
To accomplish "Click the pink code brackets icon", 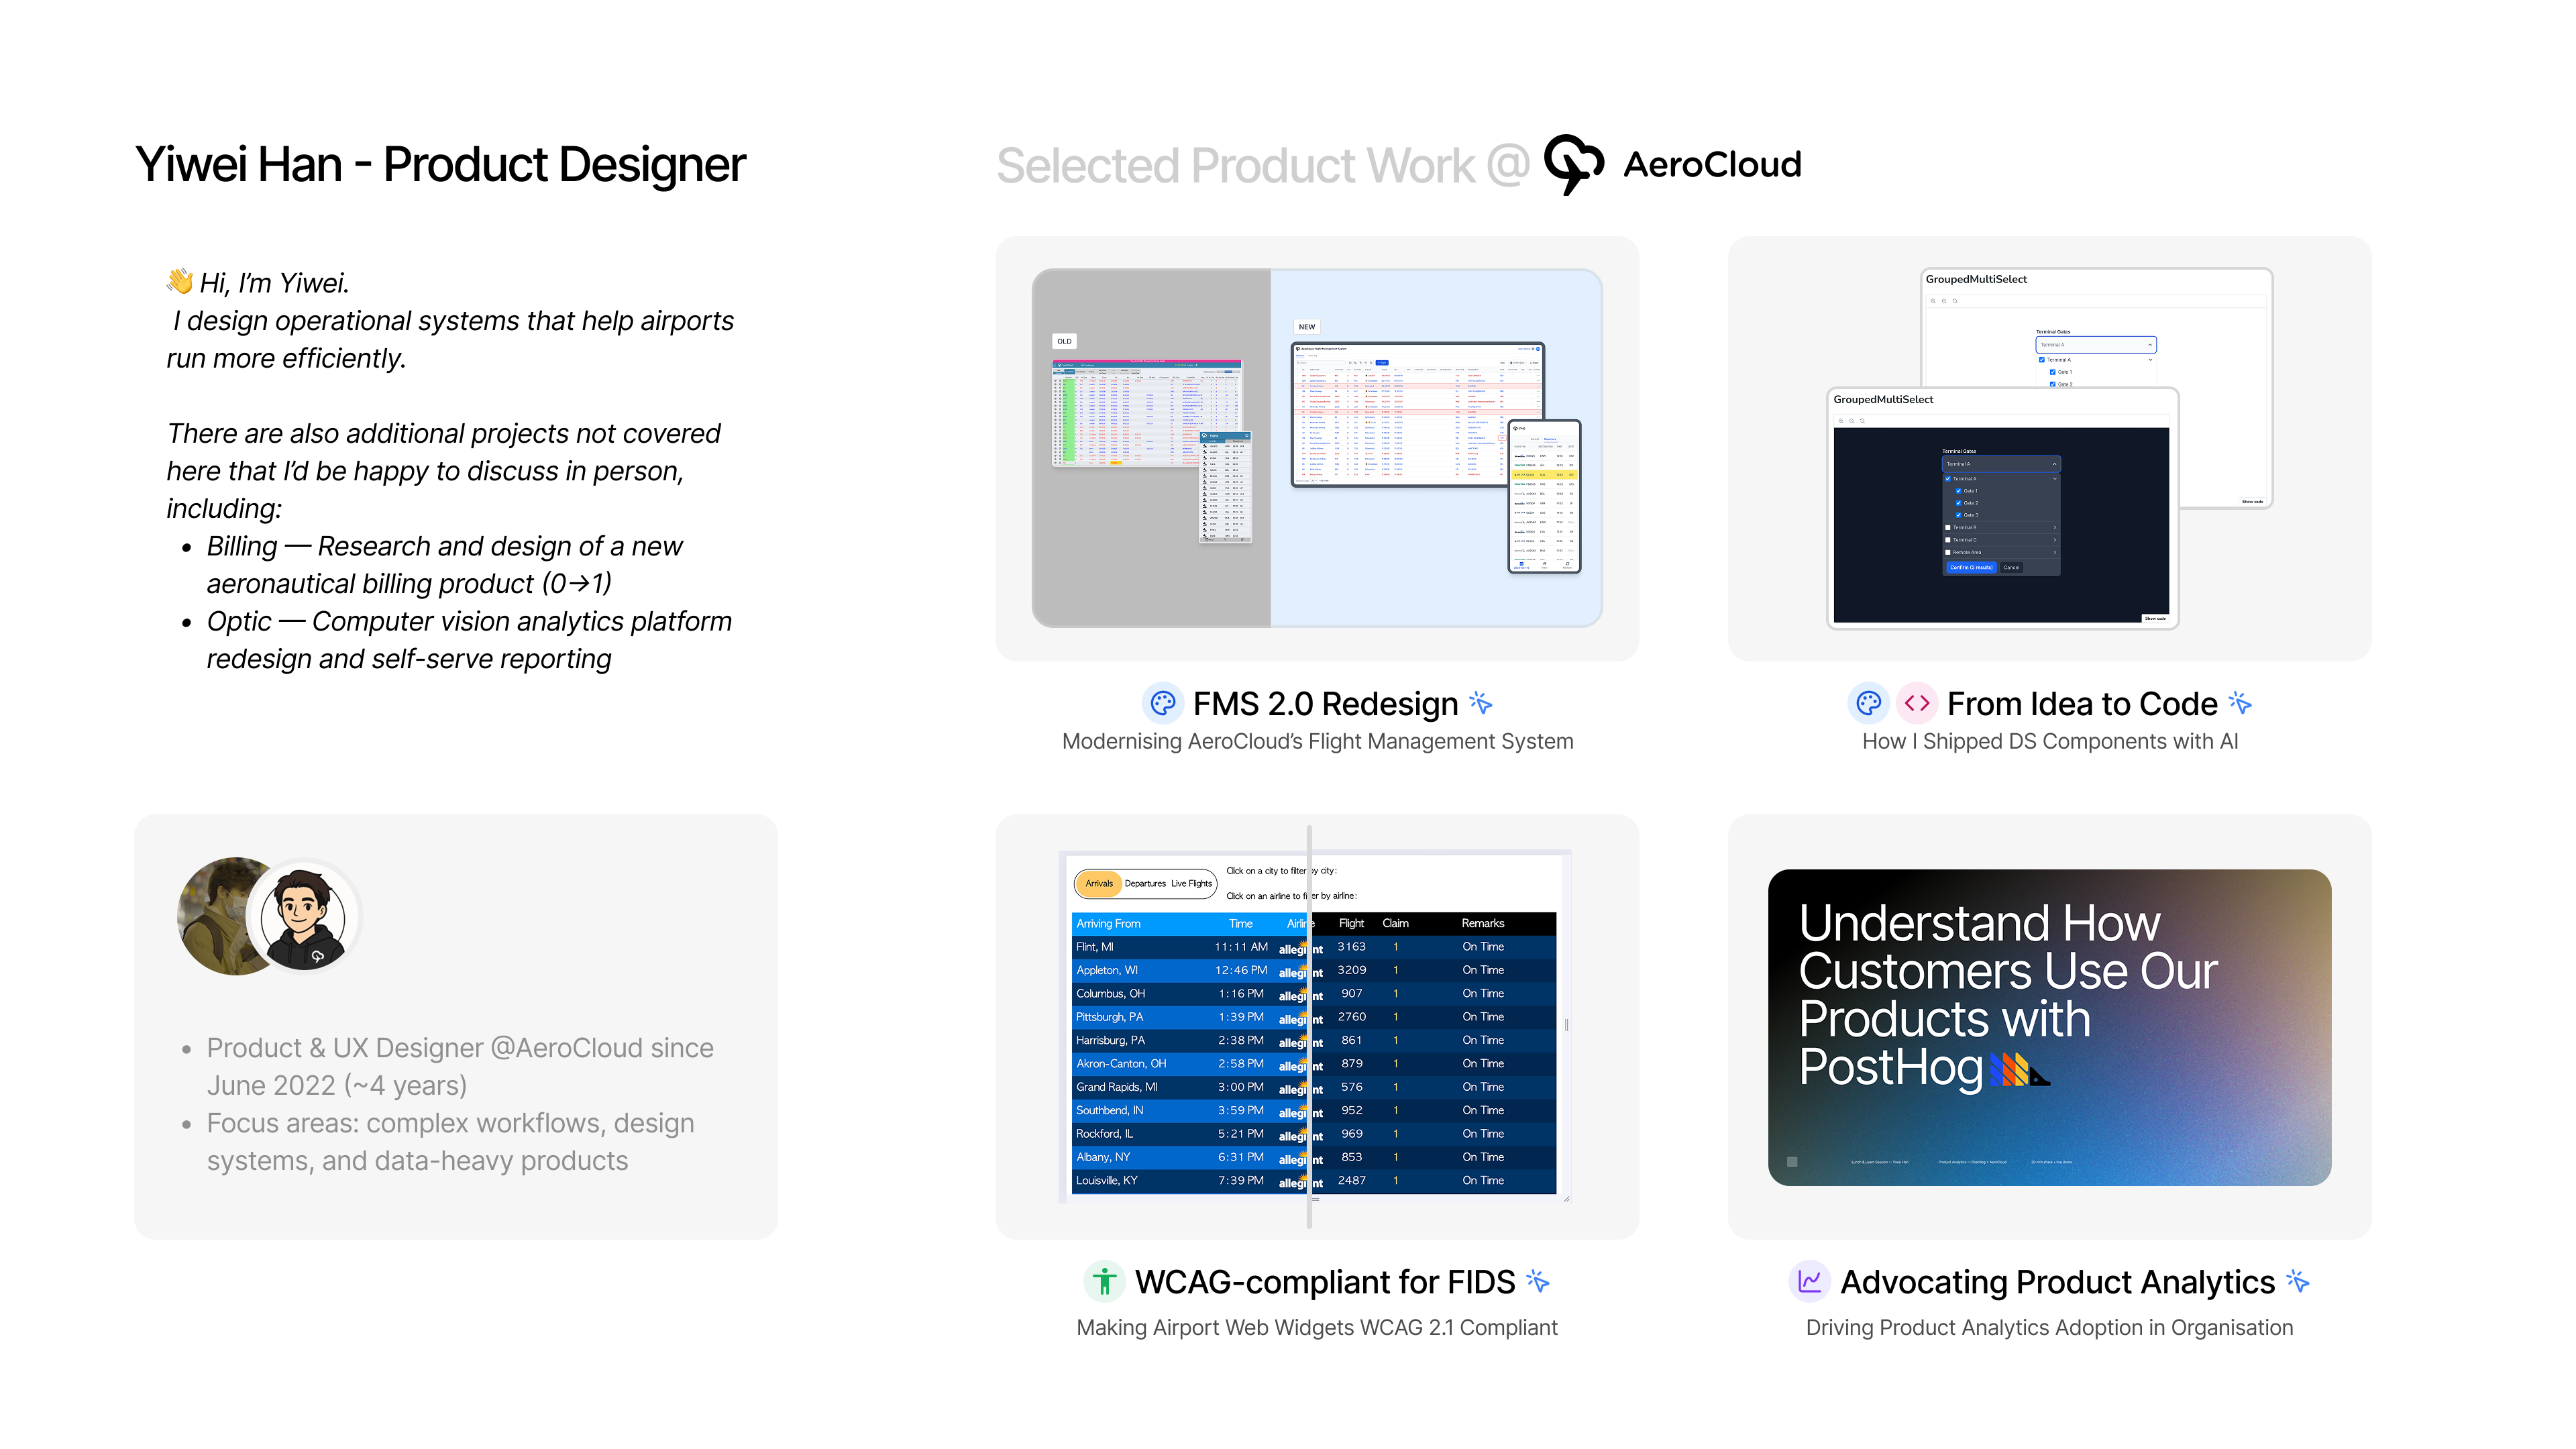I will pos(1917,704).
